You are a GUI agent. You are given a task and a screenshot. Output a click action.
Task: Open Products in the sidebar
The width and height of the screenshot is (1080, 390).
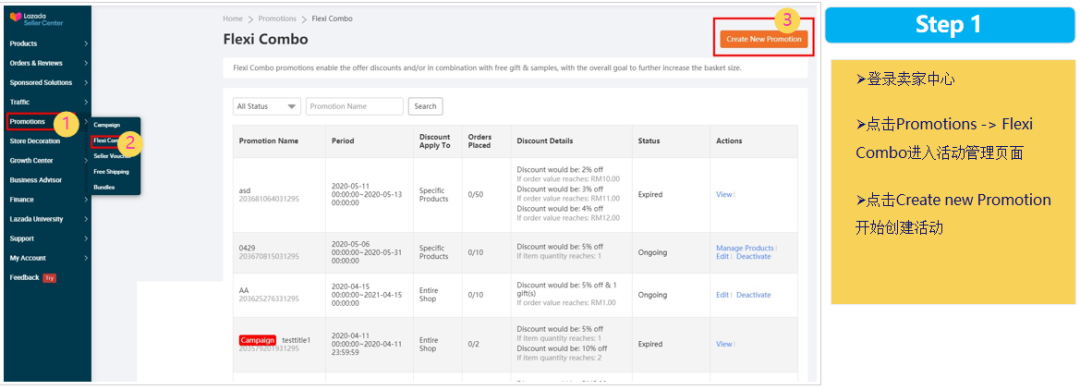[x=23, y=43]
